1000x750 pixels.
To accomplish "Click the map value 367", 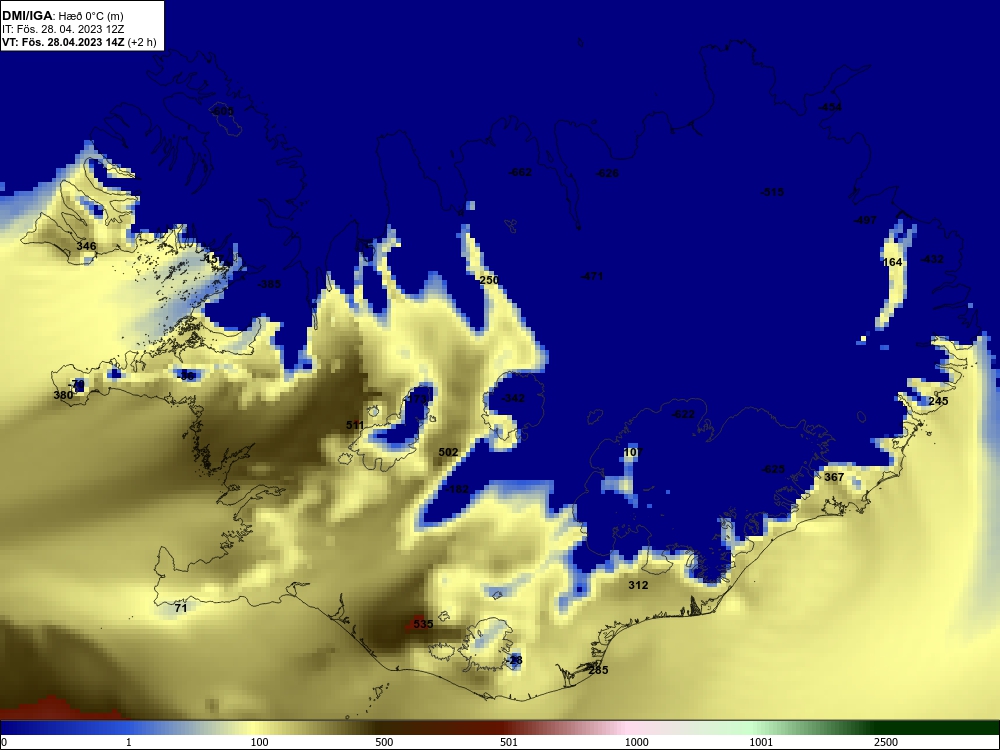I will 834,477.
